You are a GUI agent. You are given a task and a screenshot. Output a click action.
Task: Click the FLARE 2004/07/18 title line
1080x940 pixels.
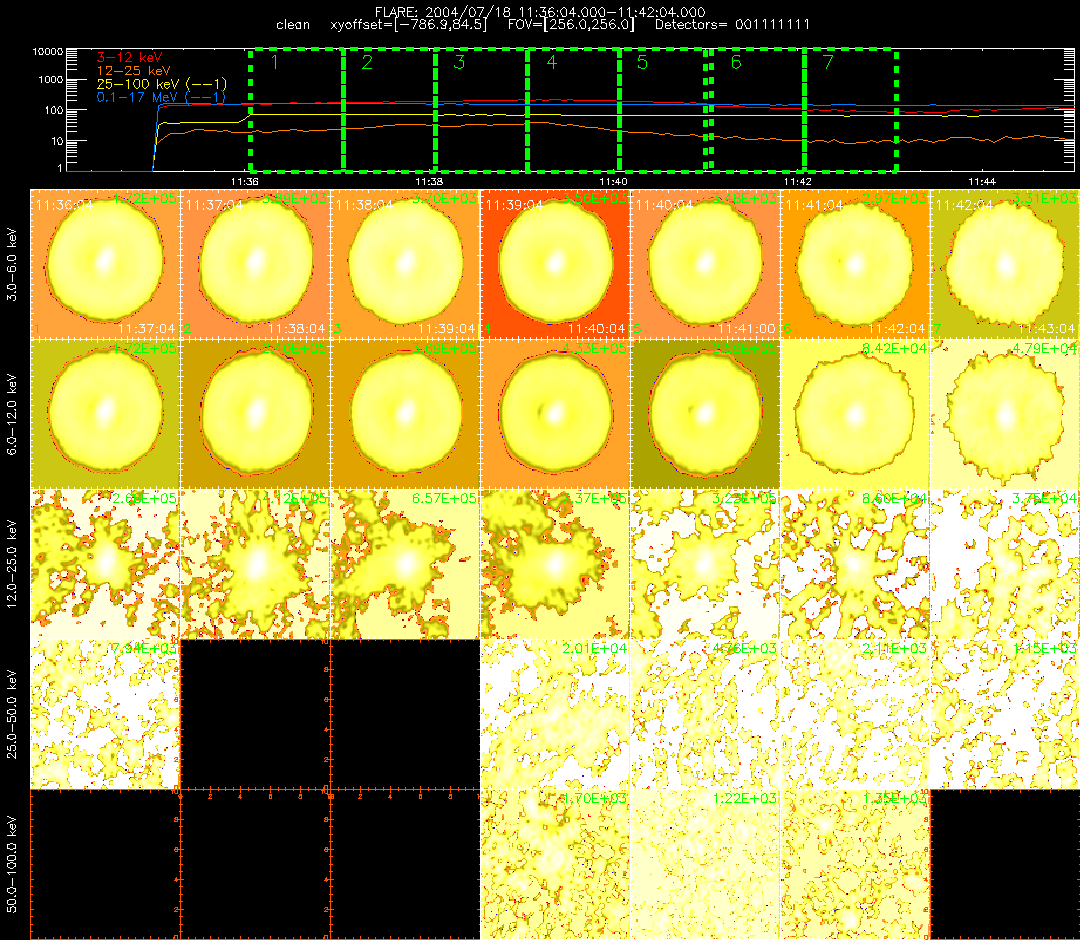[x=540, y=12]
